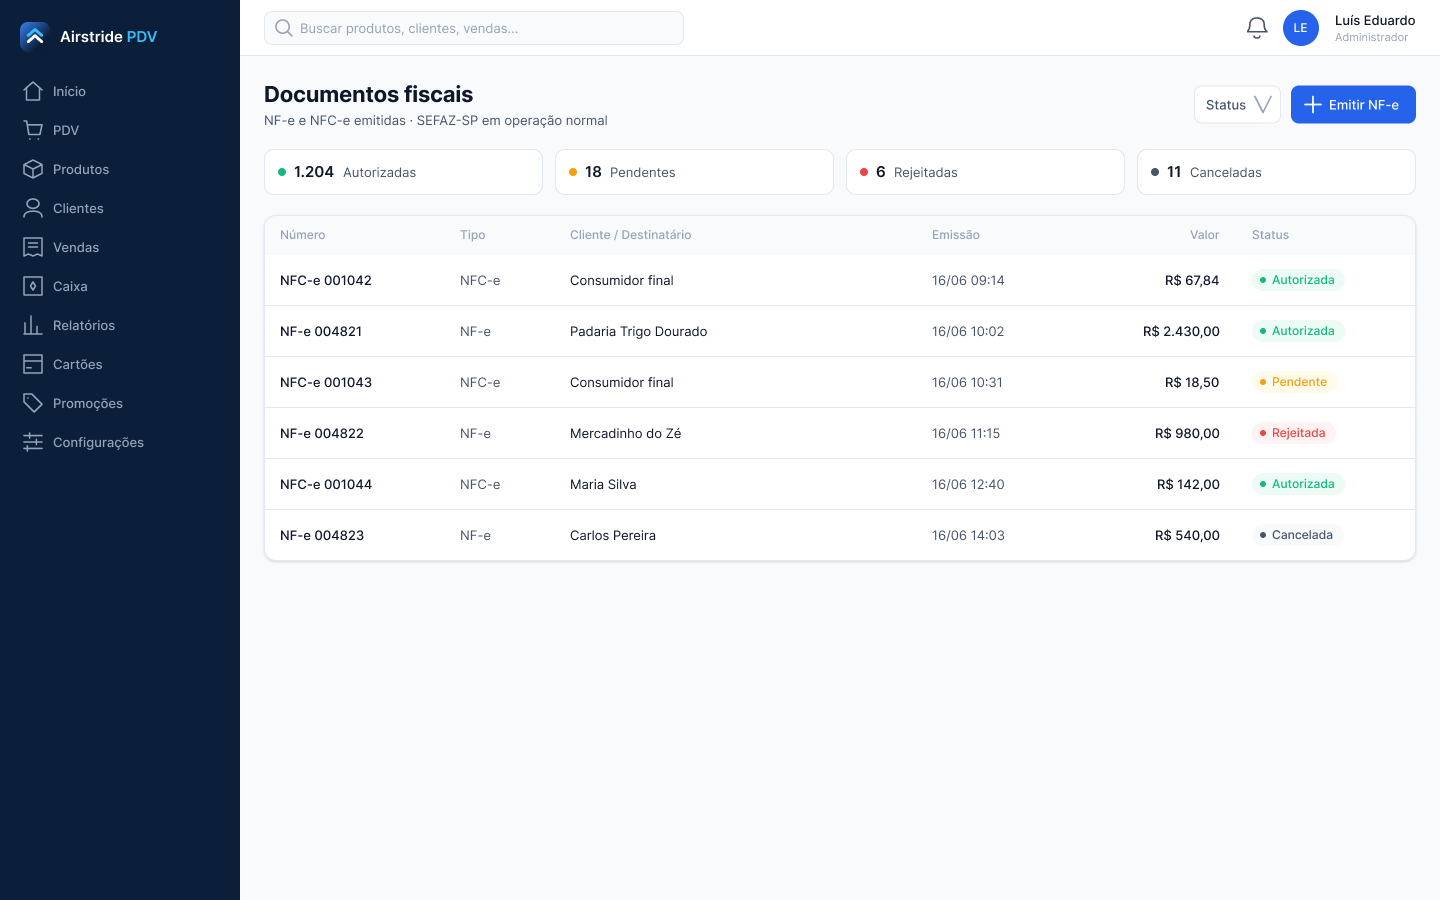
Task: Click the magnifier icon in search box
Action: [284, 28]
